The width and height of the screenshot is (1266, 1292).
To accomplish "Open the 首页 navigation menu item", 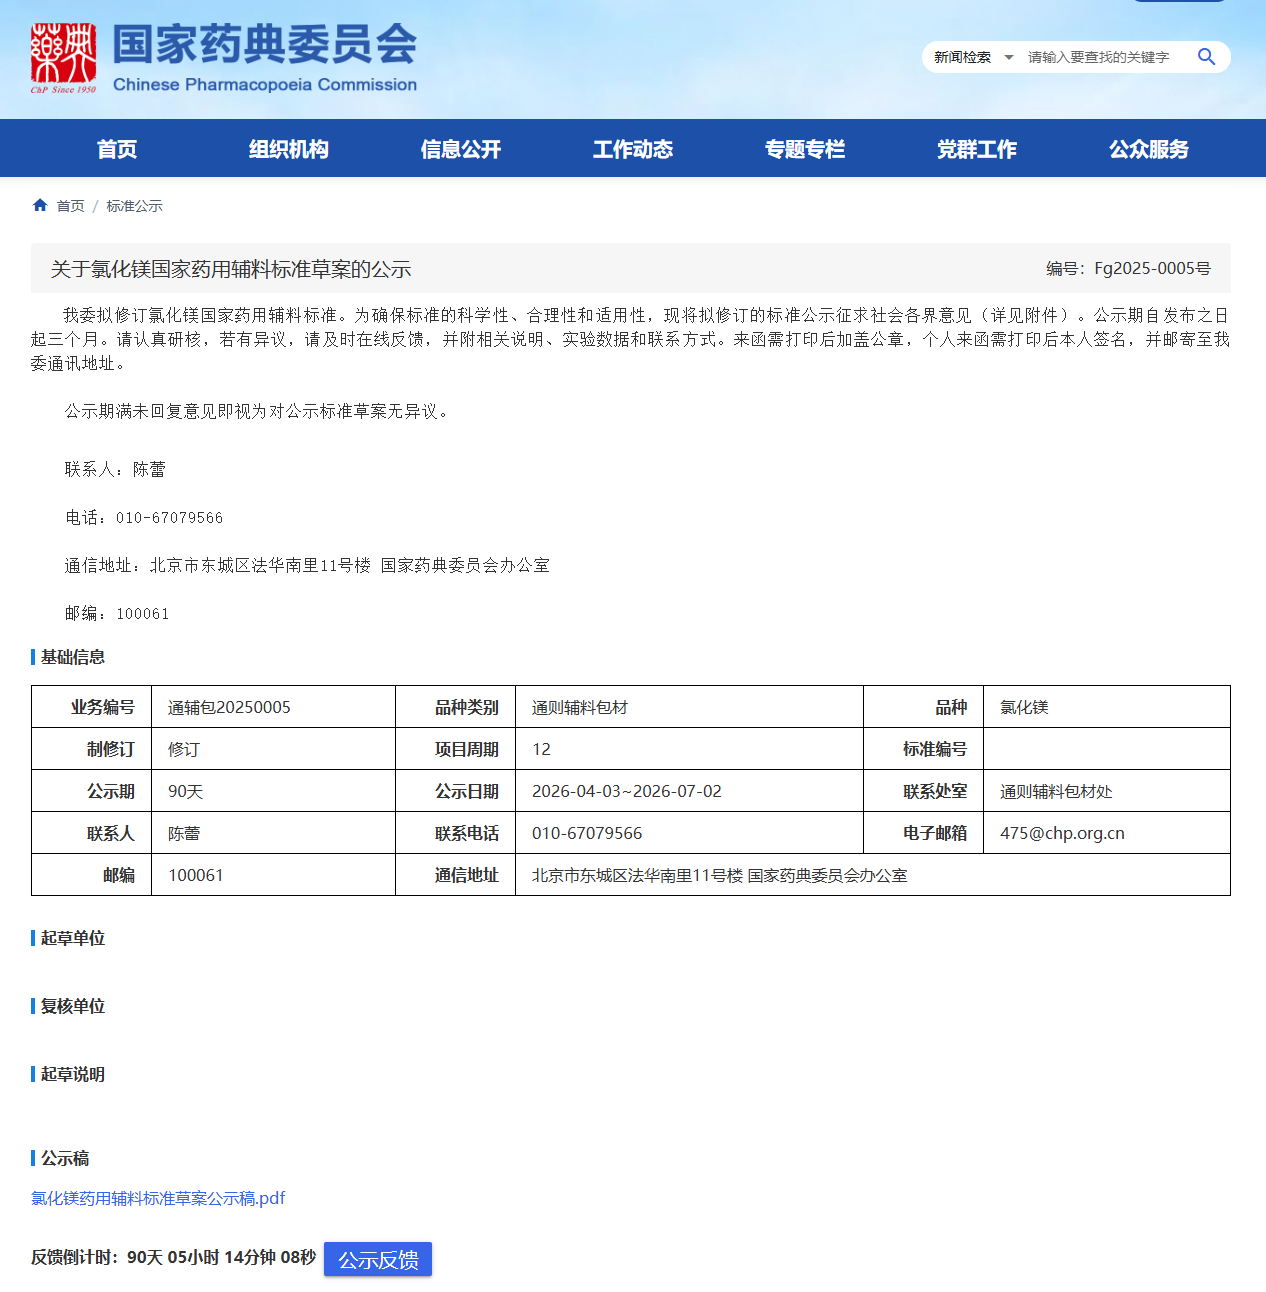I will point(117,149).
